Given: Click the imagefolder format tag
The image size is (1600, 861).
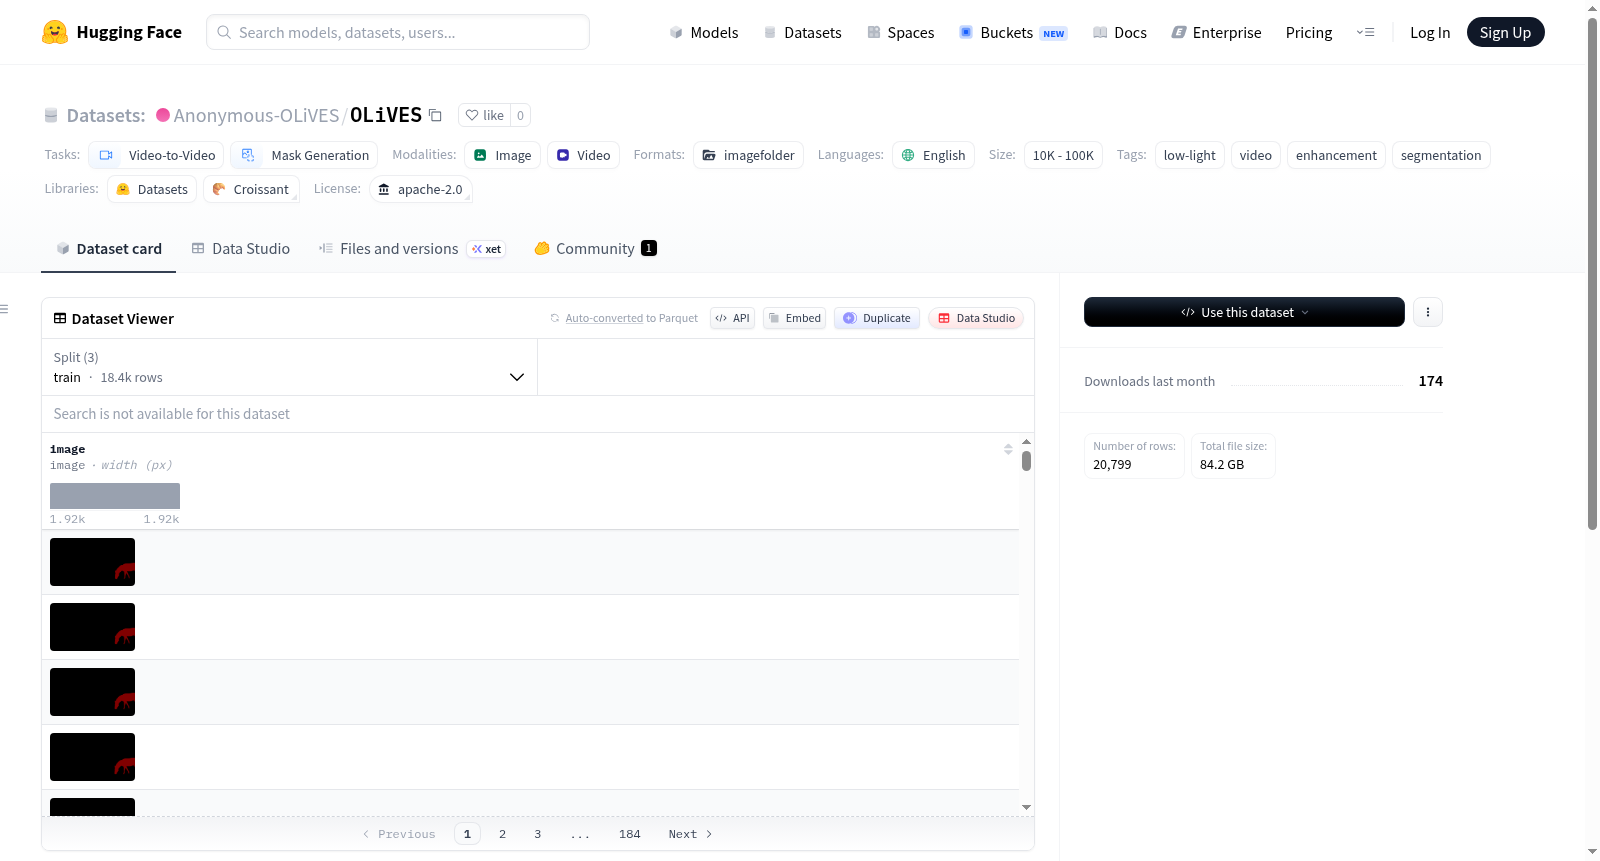Looking at the screenshot, I should [748, 155].
